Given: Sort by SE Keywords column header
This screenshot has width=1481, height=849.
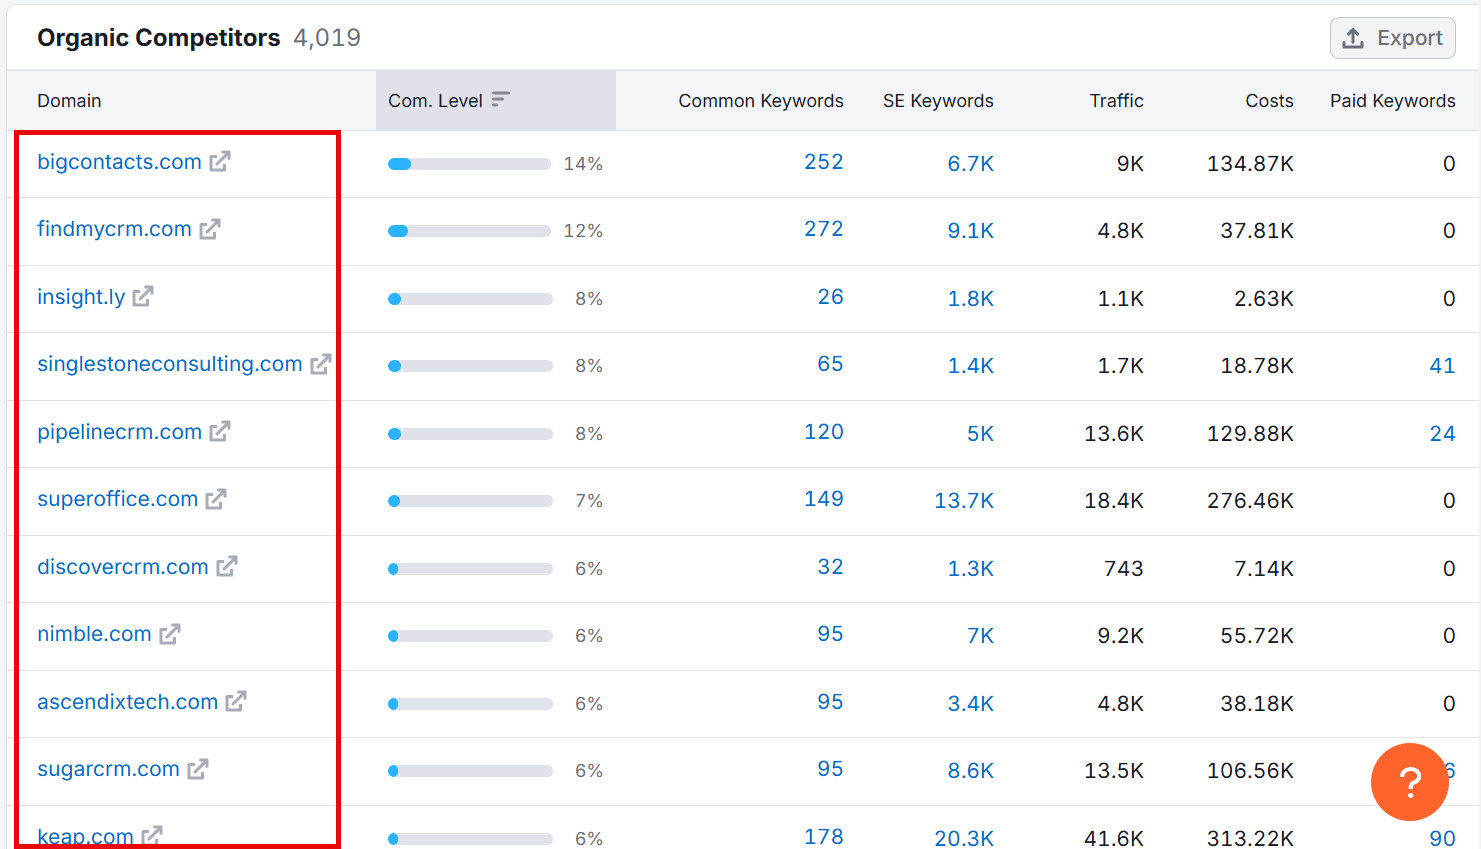Looking at the screenshot, I should 938,101.
